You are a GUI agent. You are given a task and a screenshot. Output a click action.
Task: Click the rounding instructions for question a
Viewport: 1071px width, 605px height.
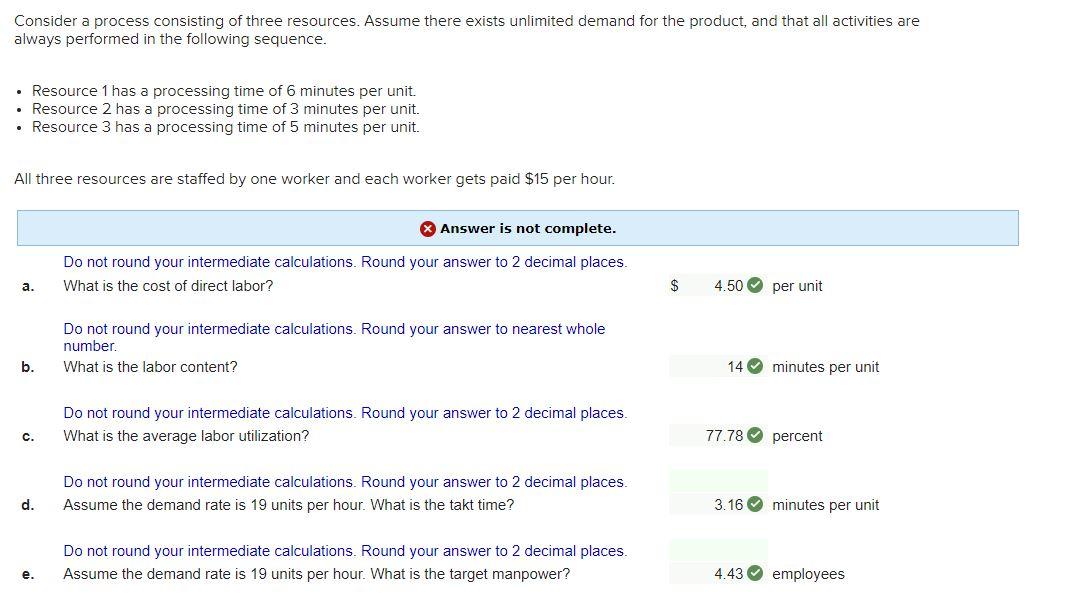tap(345, 262)
